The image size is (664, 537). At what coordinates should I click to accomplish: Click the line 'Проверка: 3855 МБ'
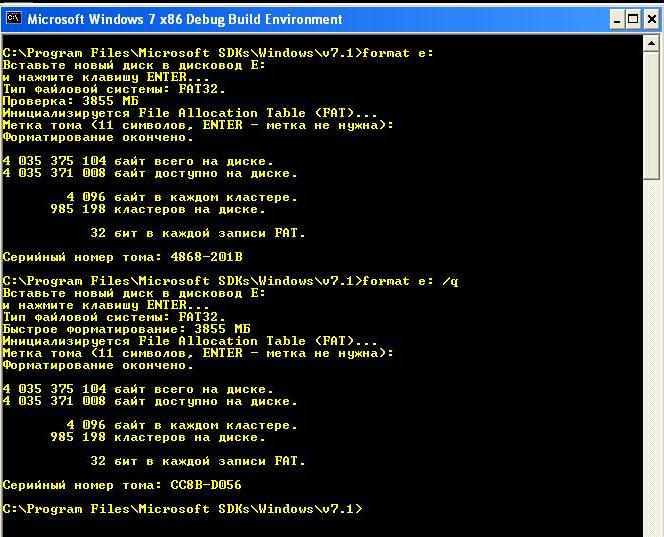coord(71,101)
